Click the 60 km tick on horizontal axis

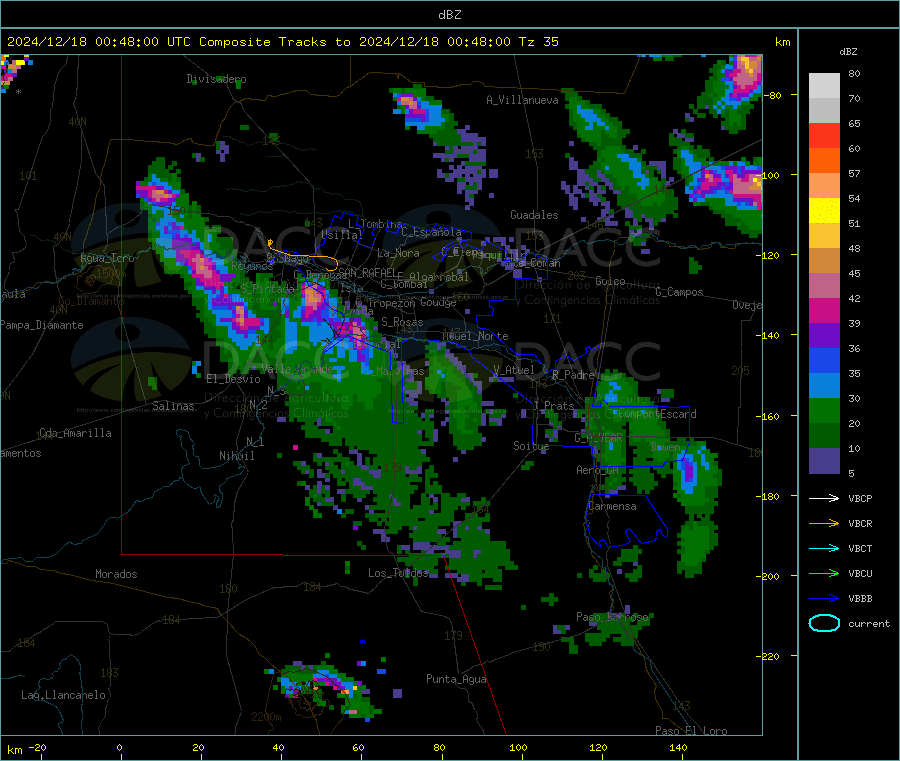pos(358,748)
